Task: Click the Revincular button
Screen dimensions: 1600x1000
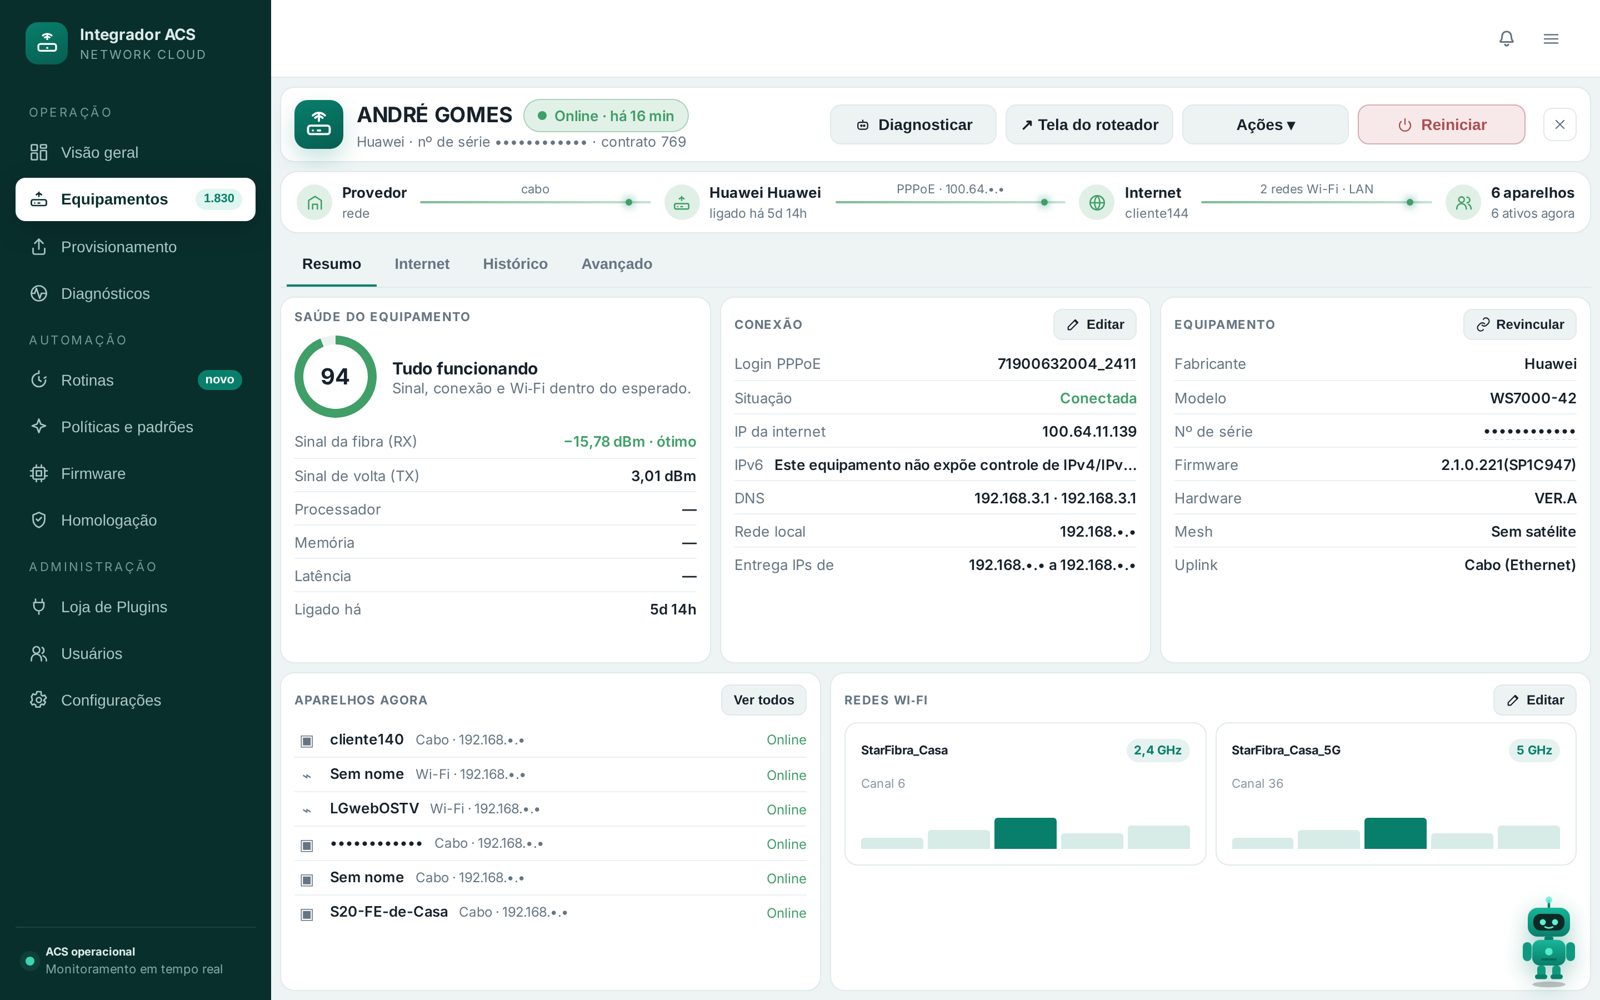Action: point(1520,324)
